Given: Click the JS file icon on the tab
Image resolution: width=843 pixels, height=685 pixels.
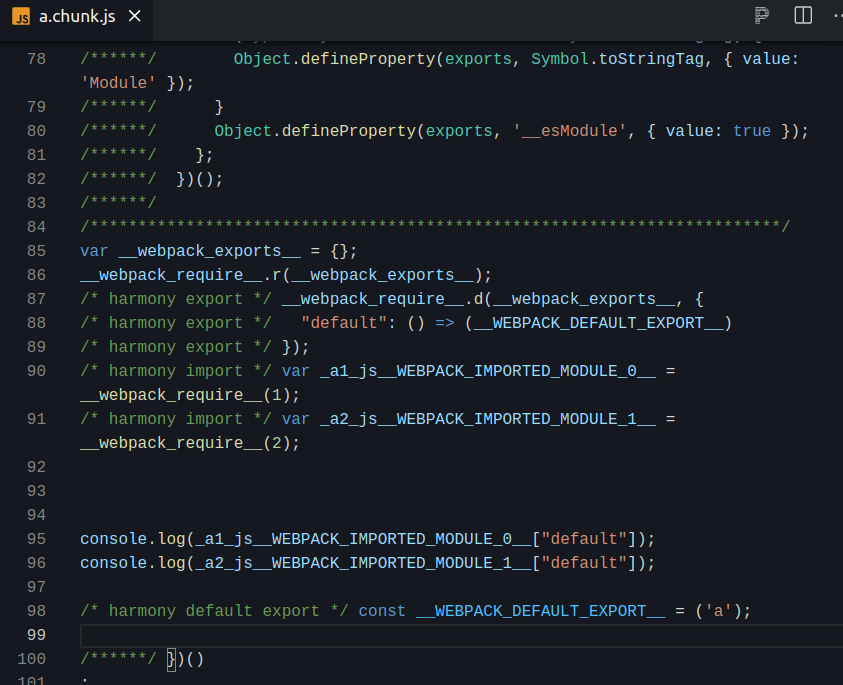Looking at the screenshot, I should pyautogui.click(x=21, y=16).
